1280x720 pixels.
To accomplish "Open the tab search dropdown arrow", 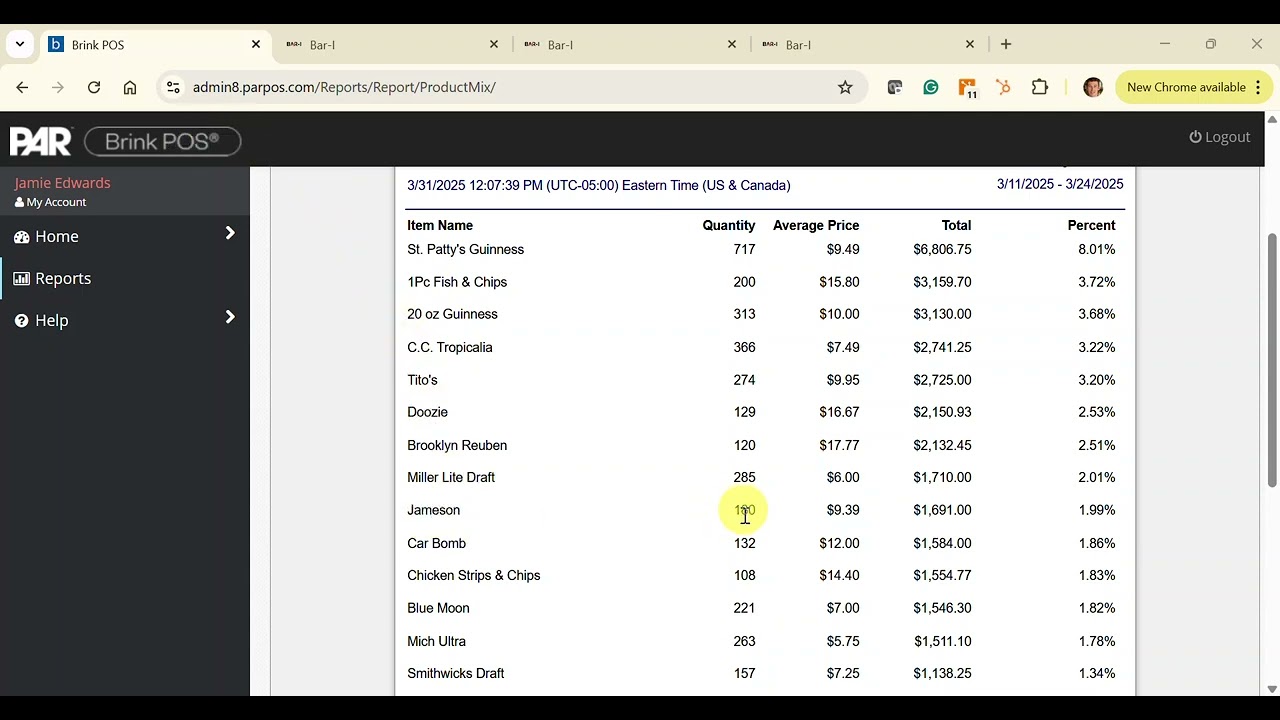I will coord(20,45).
